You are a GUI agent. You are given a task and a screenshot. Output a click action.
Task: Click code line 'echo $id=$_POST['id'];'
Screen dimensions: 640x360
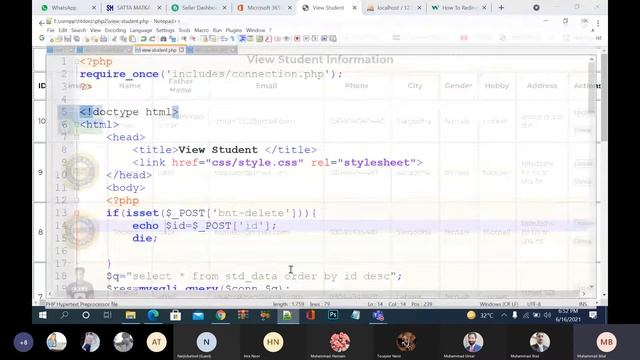coord(204,225)
